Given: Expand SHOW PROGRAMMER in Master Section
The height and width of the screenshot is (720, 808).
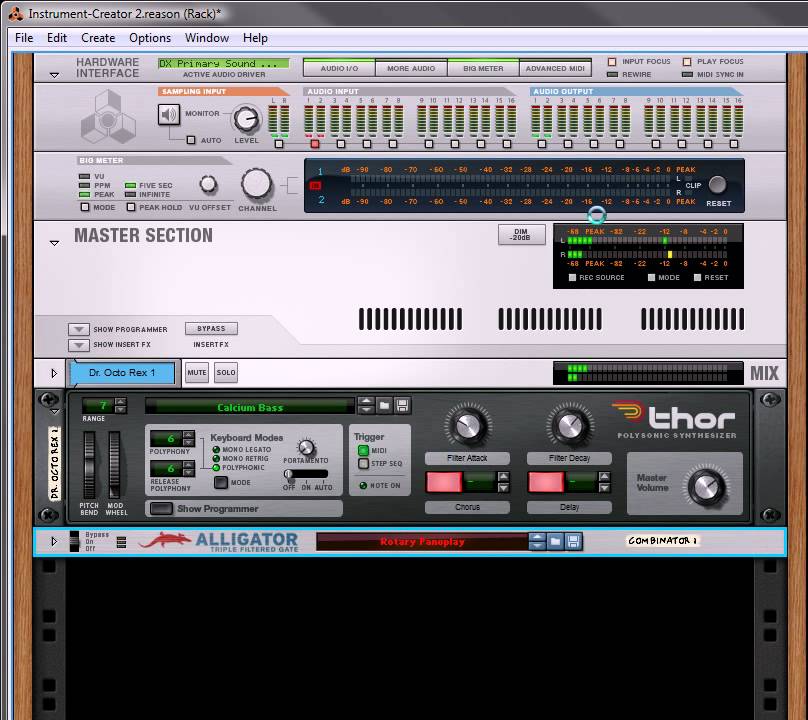Looking at the screenshot, I should tap(79, 329).
